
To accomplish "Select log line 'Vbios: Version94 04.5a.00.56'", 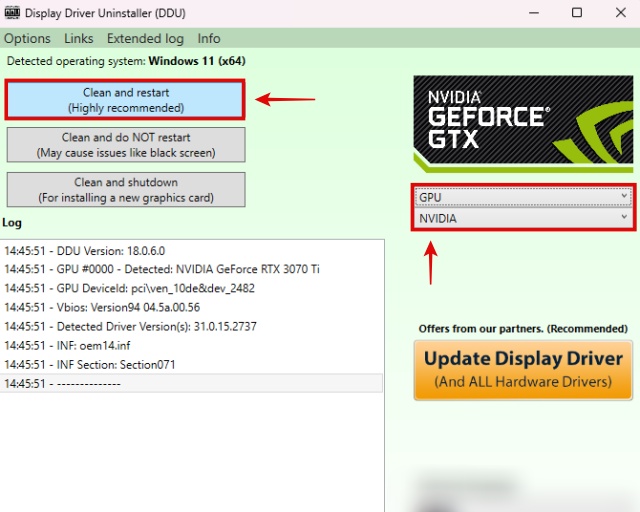I will 191,307.
